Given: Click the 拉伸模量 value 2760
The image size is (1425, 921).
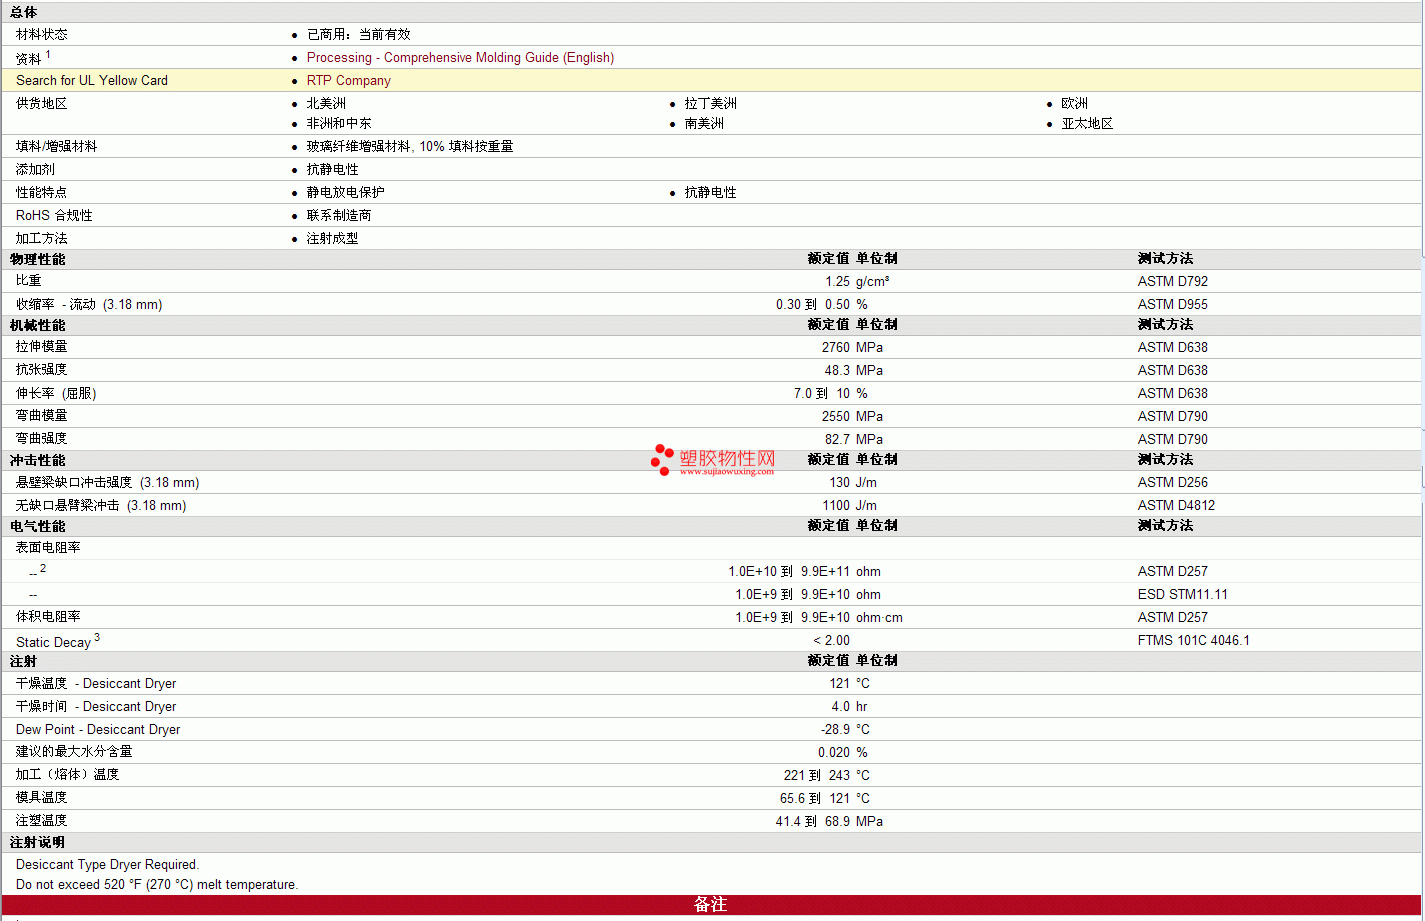Looking at the screenshot, I should [836, 348].
